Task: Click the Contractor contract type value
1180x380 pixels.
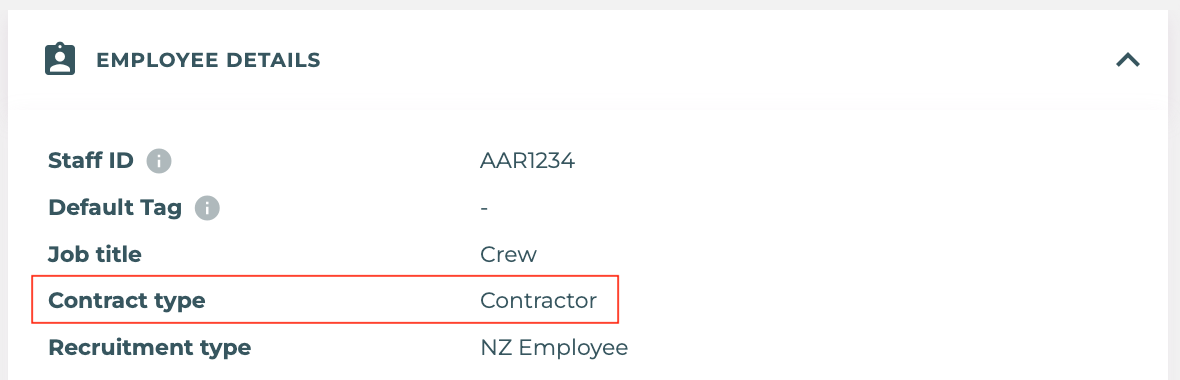Action: coord(539,301)
